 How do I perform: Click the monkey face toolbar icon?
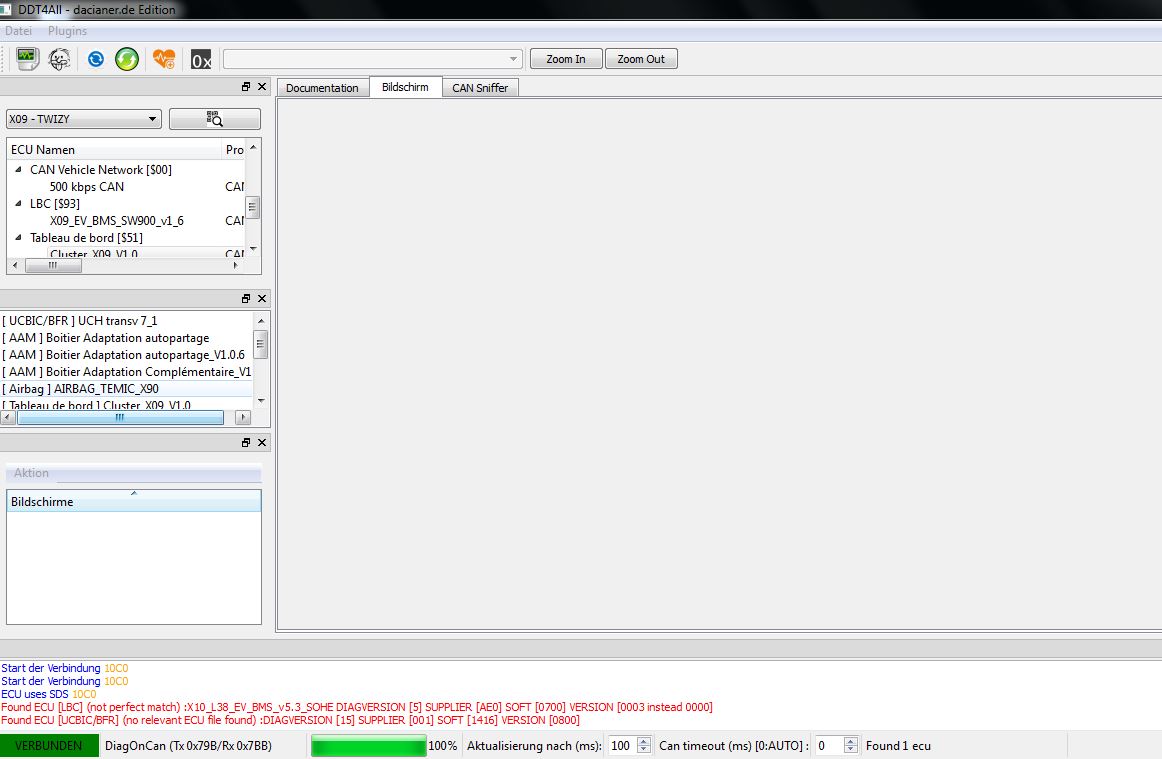click(x=60, y=59)
